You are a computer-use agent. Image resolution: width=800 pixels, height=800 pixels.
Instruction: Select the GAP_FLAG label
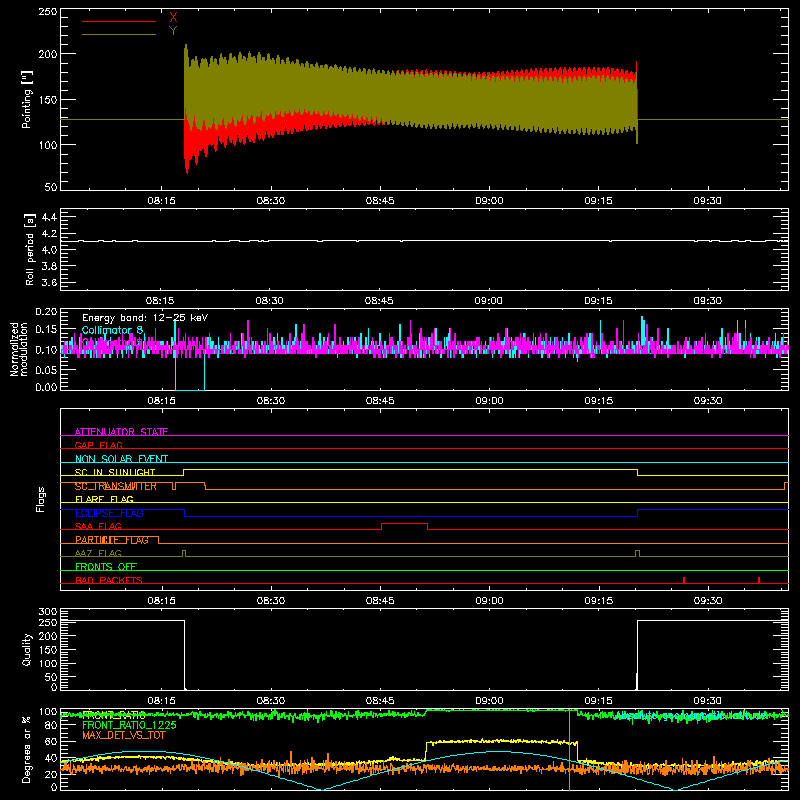[98, 445]
